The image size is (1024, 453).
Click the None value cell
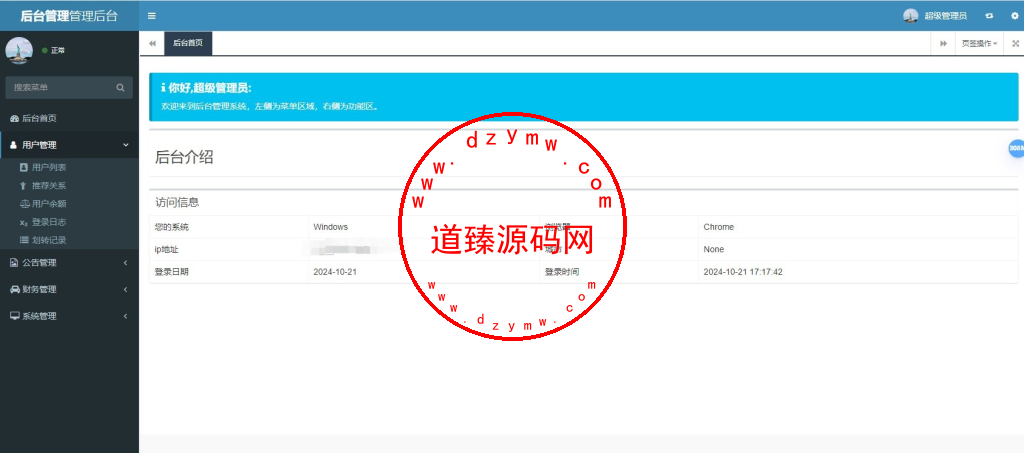click(858, 249)
